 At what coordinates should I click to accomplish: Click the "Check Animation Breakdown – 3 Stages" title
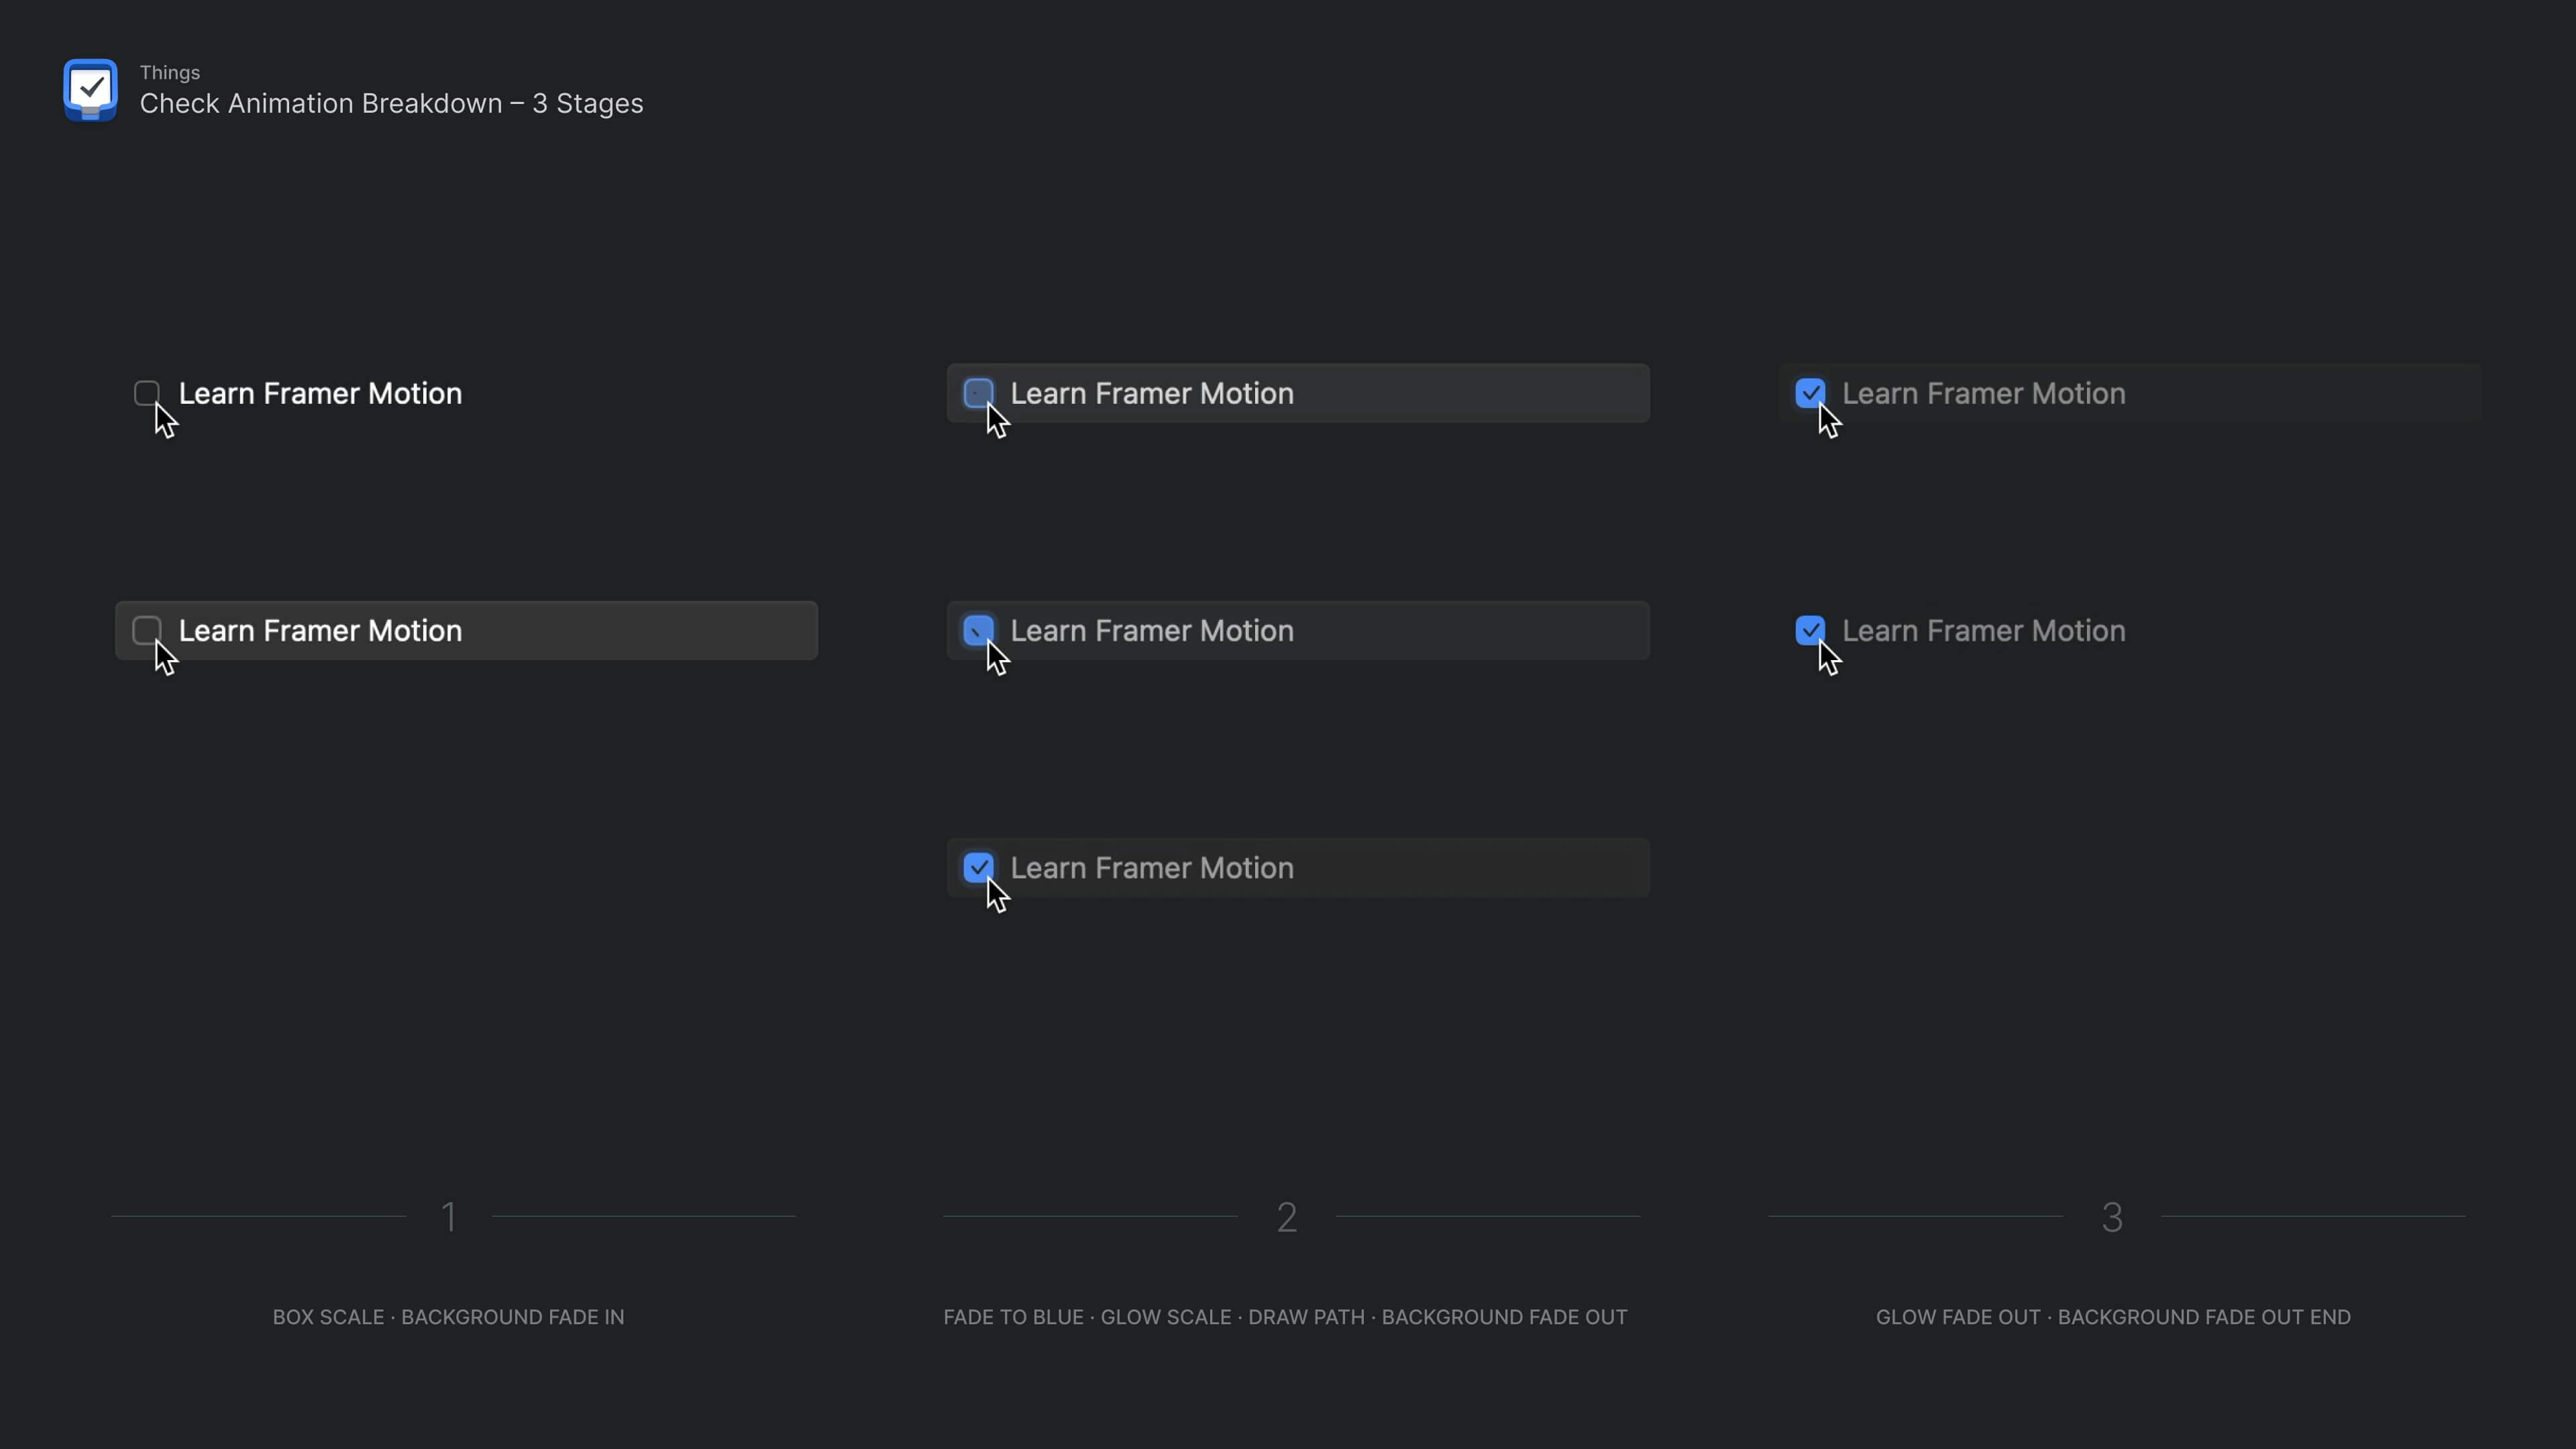(391, 103)
